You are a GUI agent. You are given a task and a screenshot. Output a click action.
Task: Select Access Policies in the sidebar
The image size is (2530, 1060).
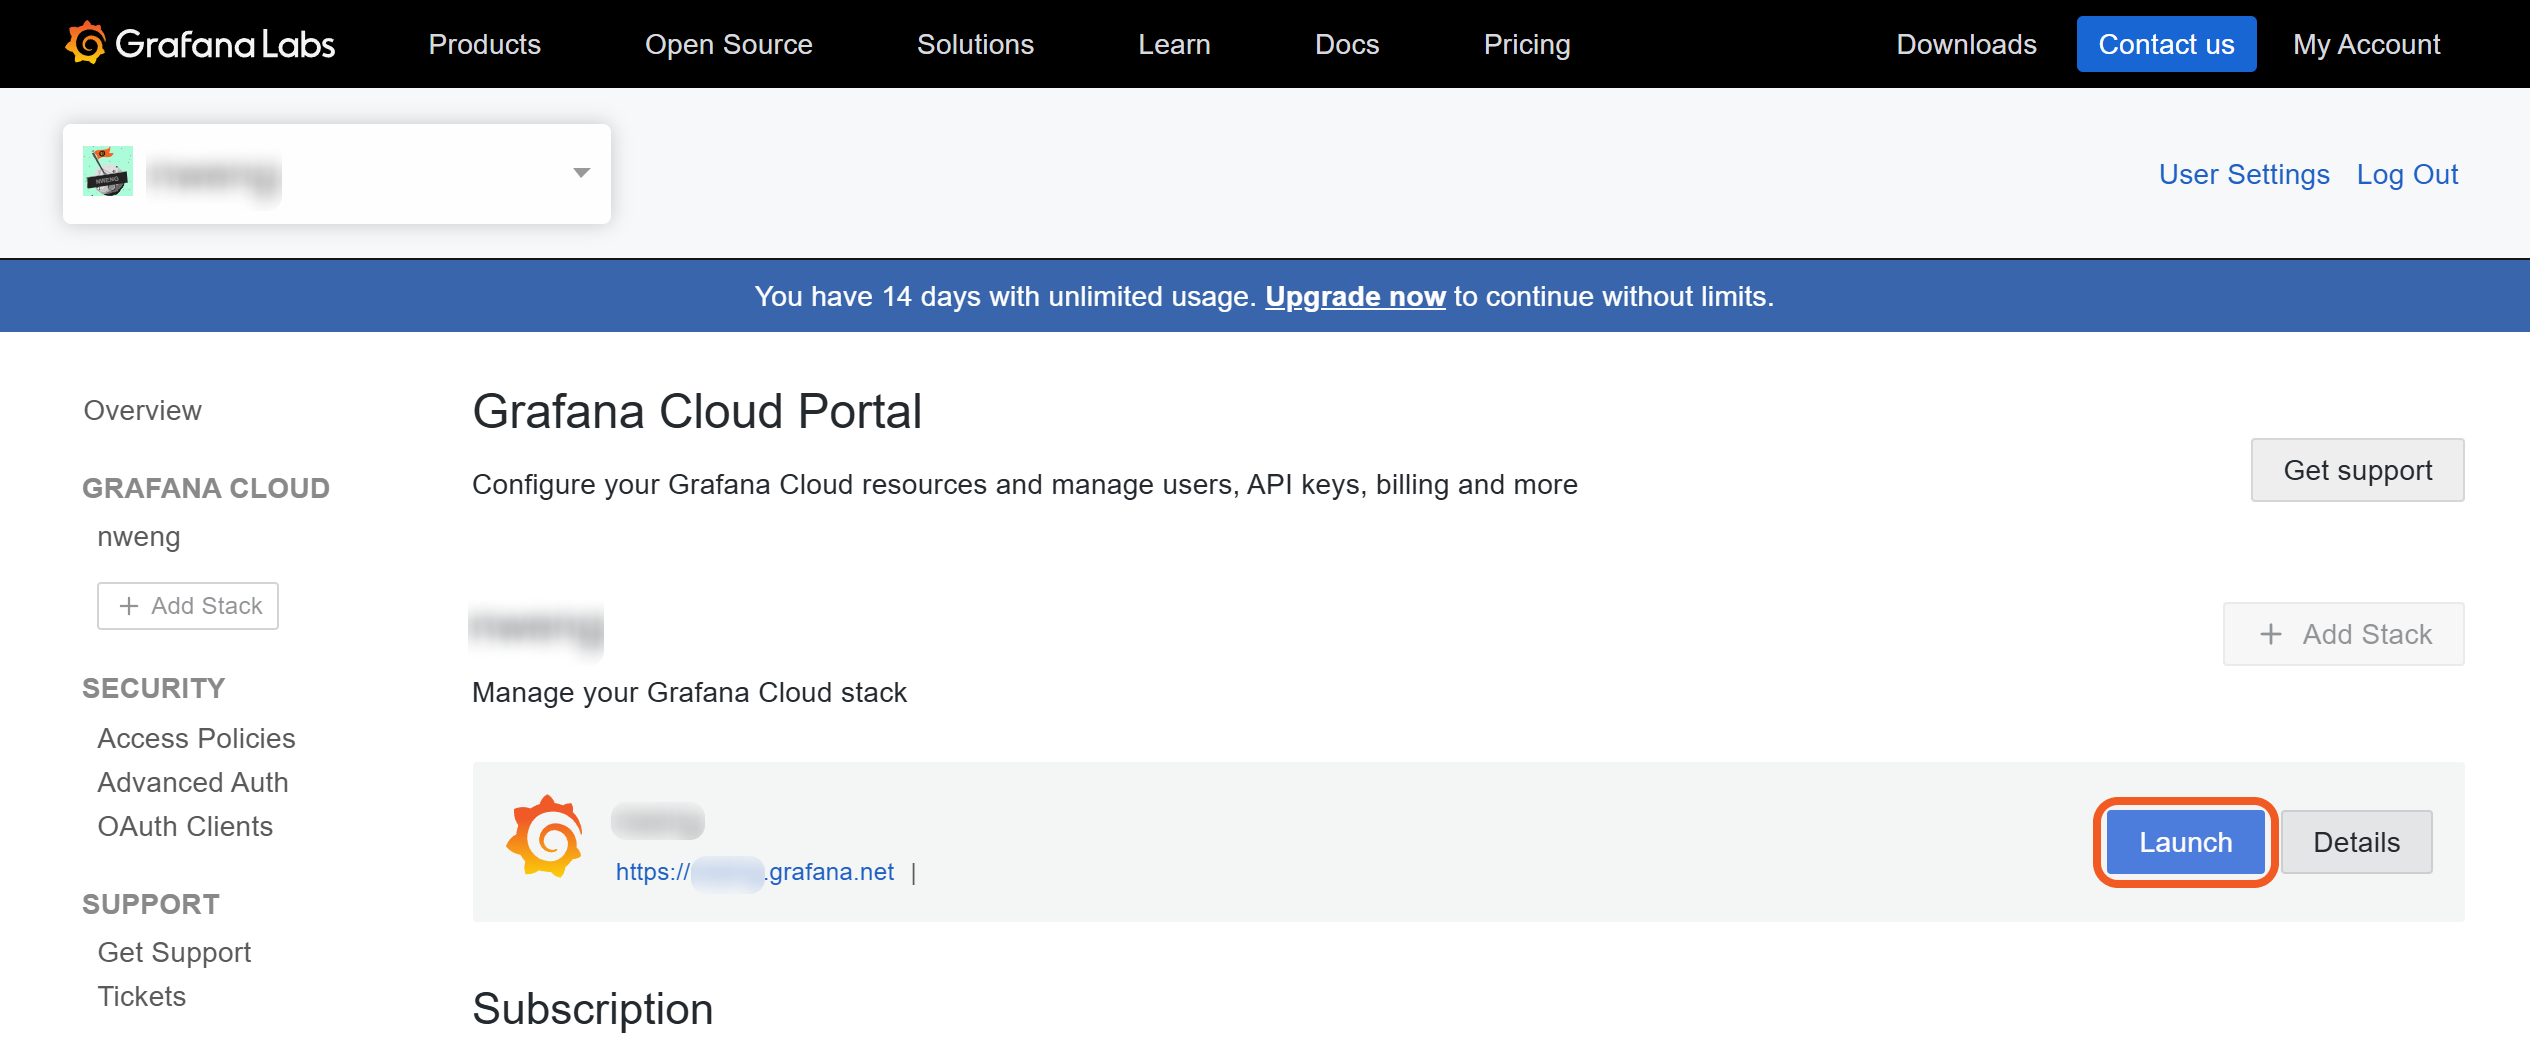tap(196, 738)
